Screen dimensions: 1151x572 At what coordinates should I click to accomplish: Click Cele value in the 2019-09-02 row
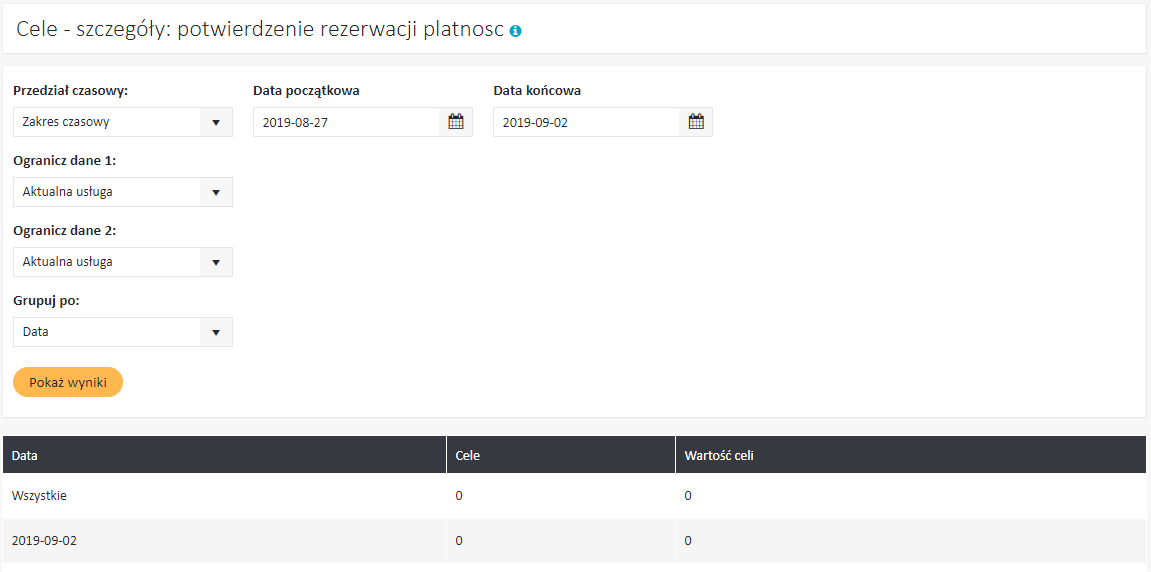point(459,541)
